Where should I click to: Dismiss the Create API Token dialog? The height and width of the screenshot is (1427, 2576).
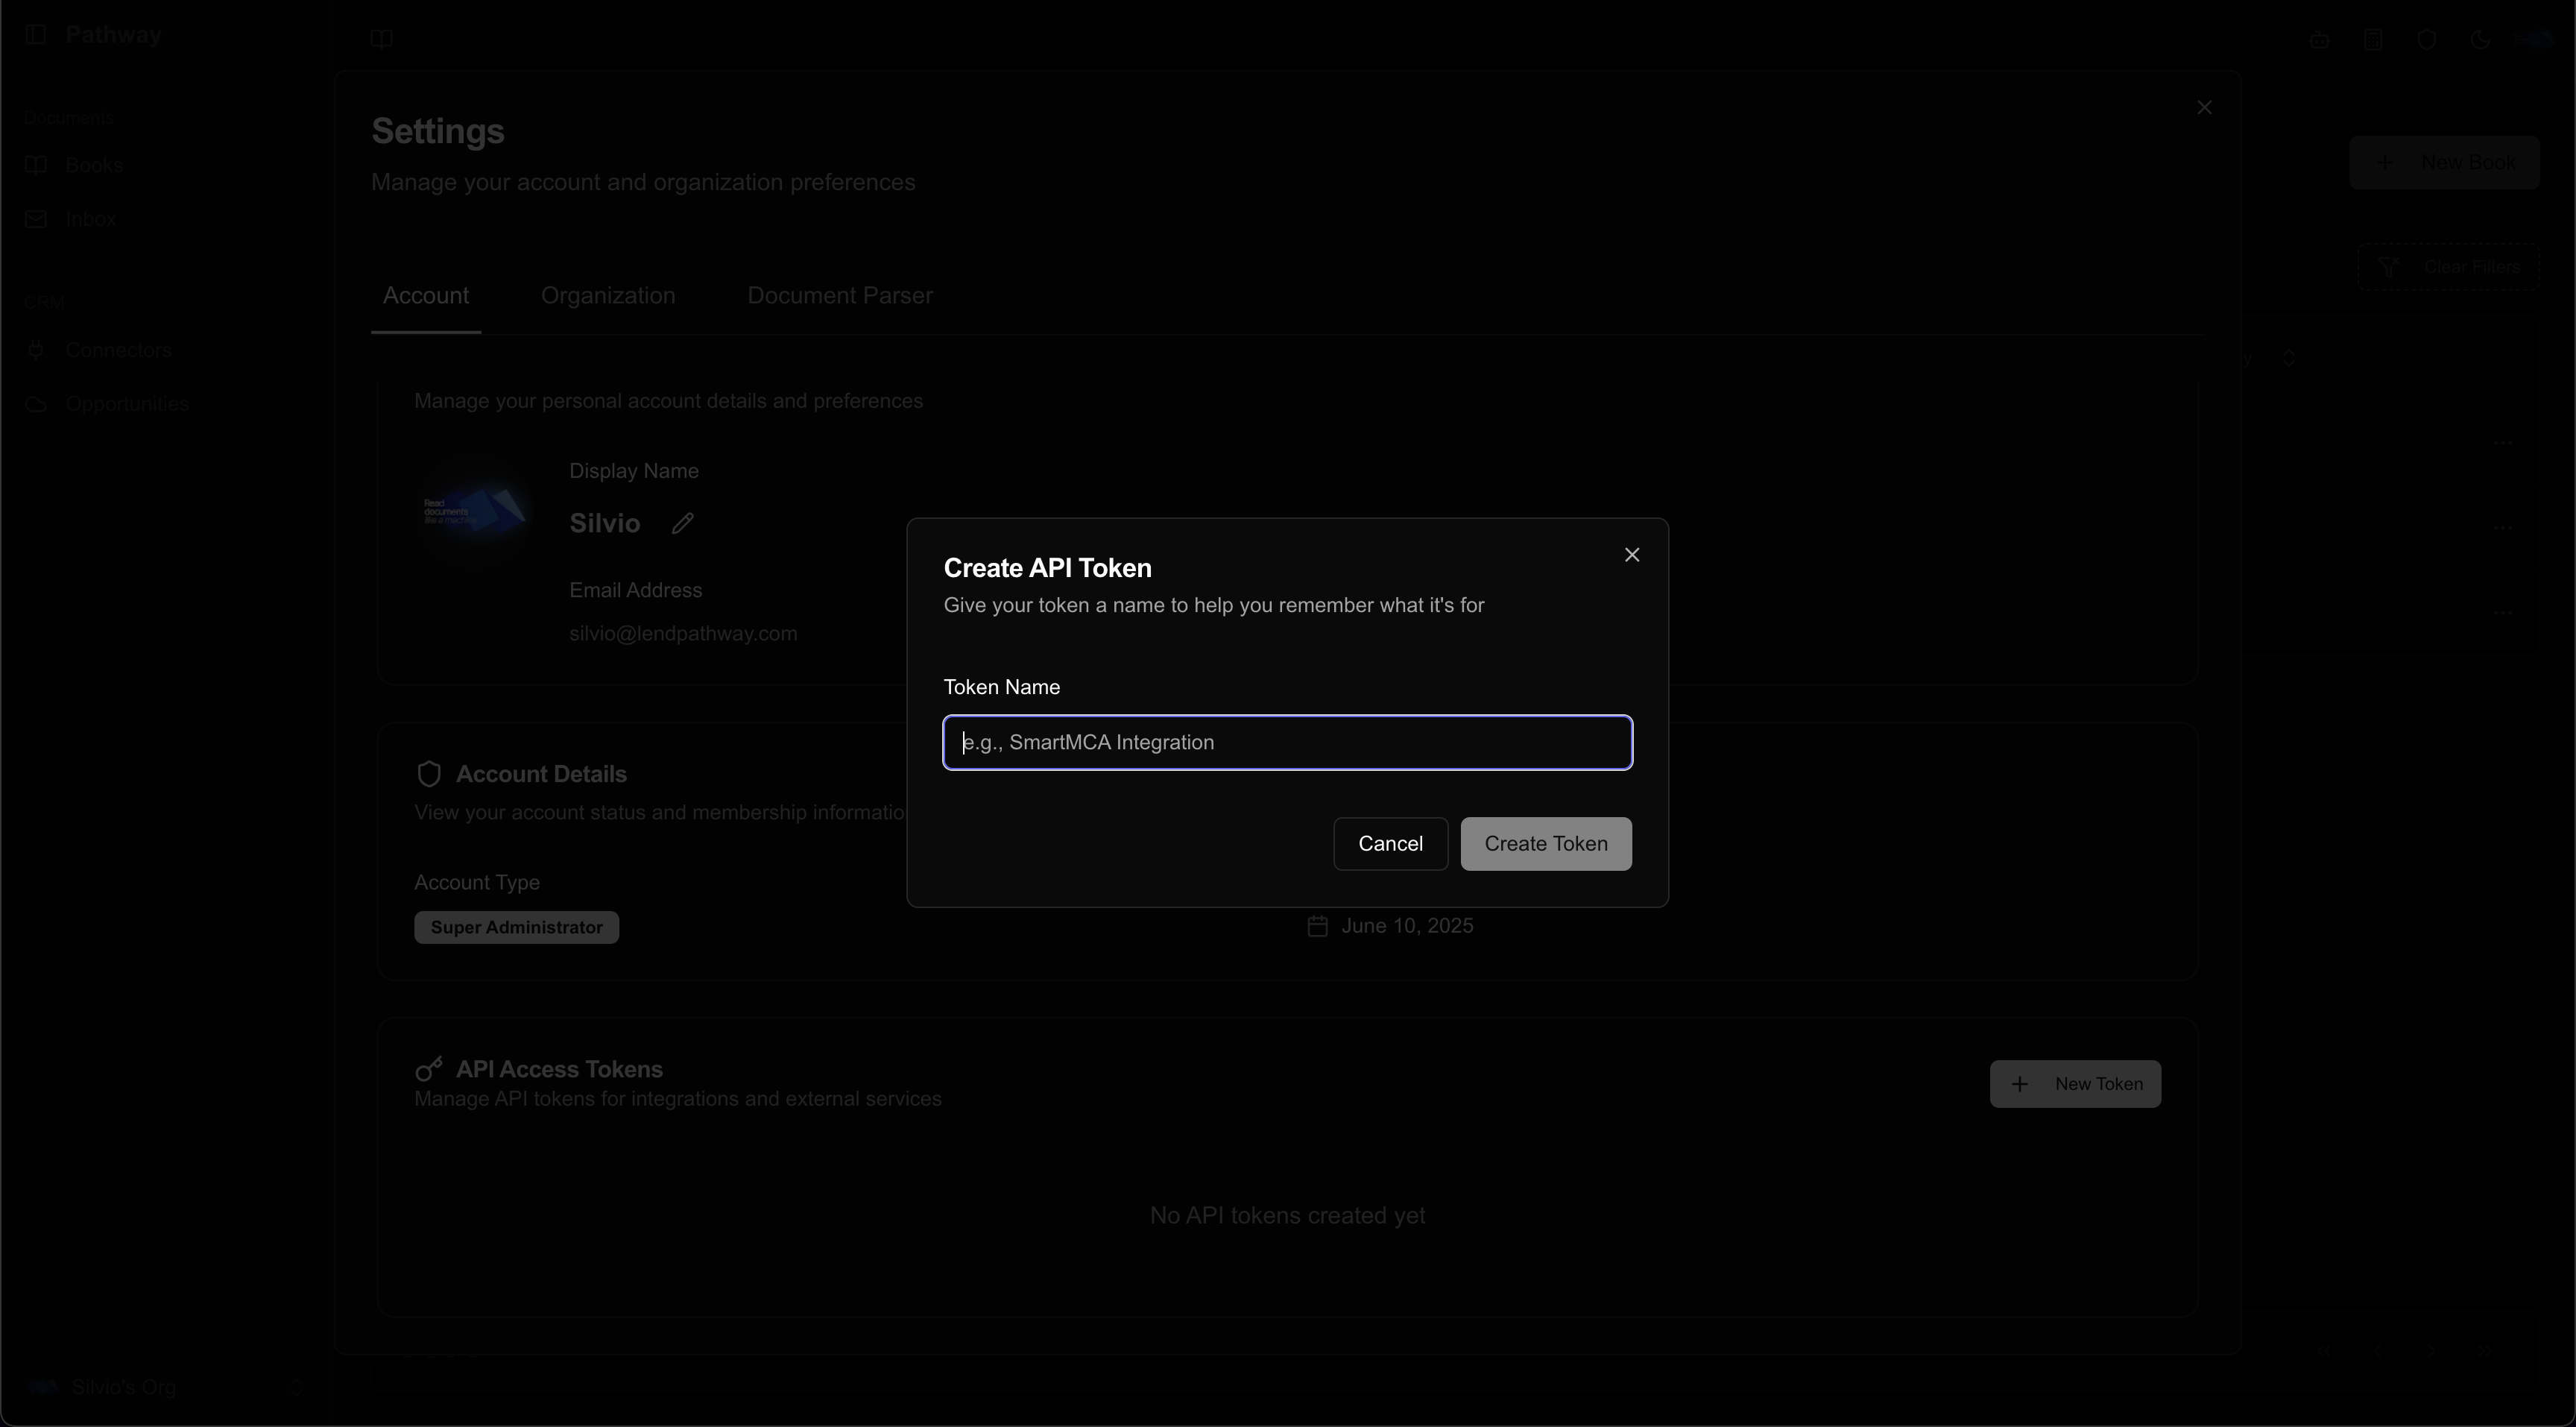pos(1631,554)
